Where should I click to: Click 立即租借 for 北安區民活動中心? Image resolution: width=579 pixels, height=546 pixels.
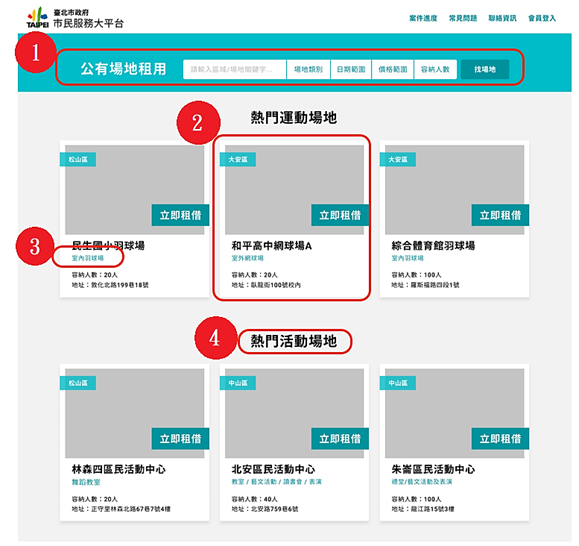click(340, 439)
